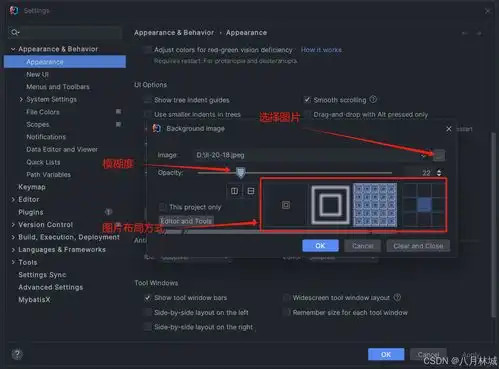Image resolution: width=499 pixels, height=369 pixels.
Task: Toggle flip image vertically icon
Action: click(251, 191)
